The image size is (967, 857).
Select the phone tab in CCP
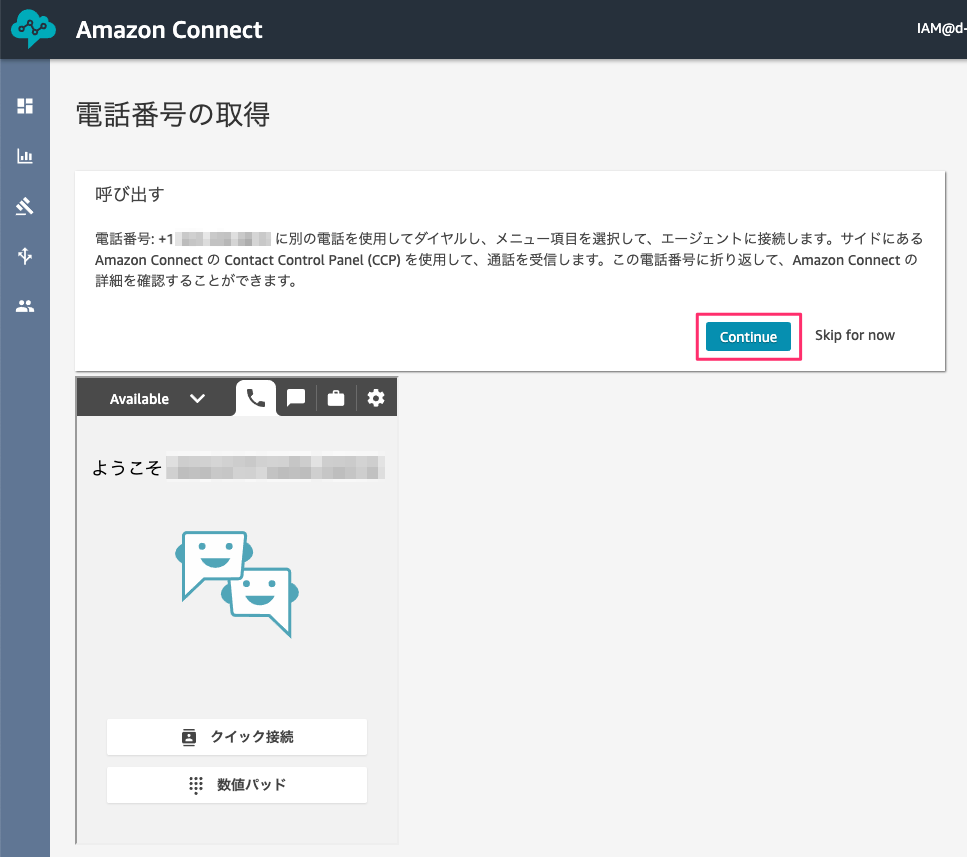[256, 398]
